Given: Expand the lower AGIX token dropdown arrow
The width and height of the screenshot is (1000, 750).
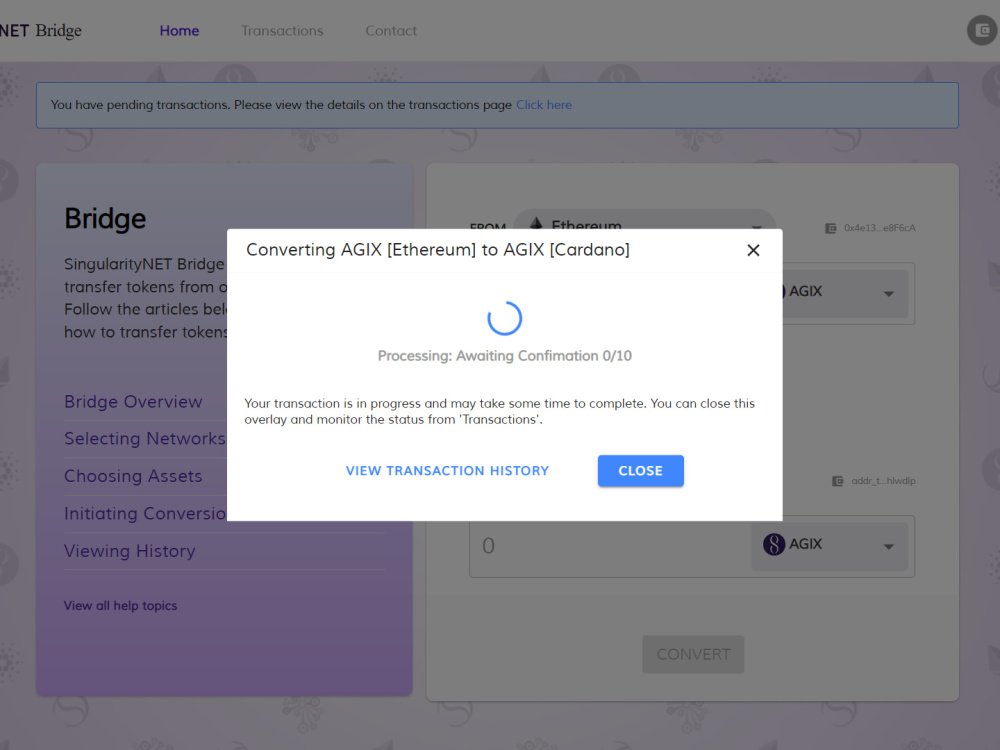Looking at the screenshot, I should 888,547.
